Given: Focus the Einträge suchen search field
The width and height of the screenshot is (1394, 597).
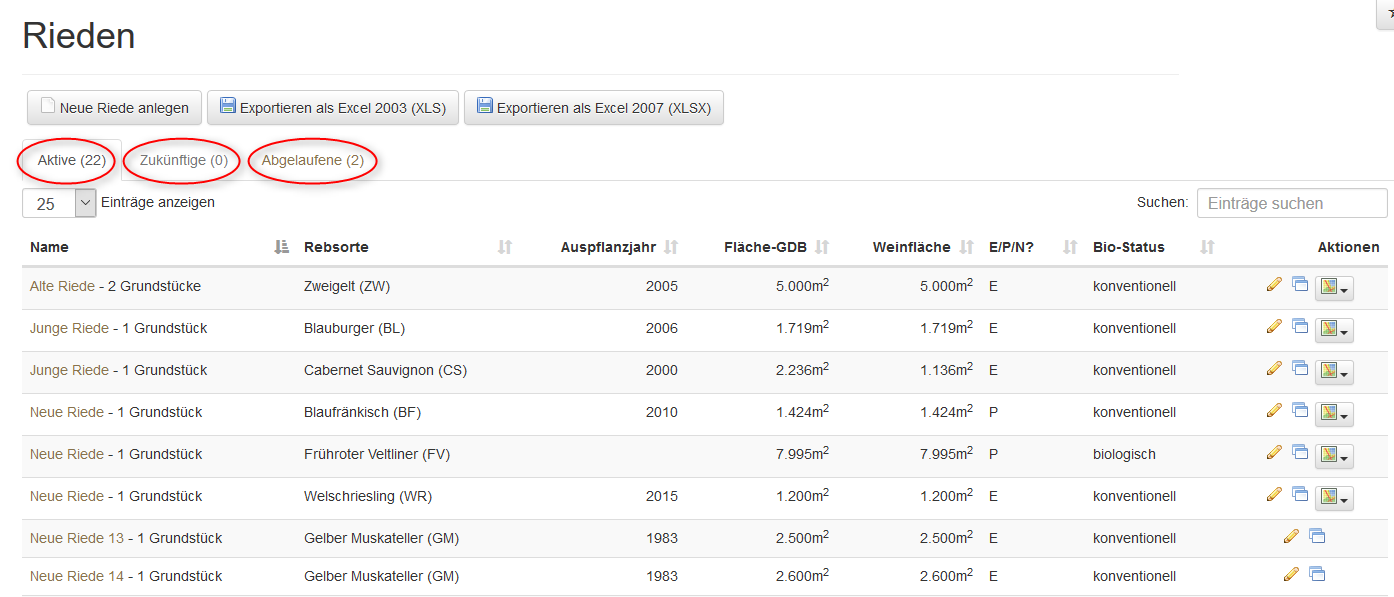Looking at the screenshot, I should (1291, 203).
